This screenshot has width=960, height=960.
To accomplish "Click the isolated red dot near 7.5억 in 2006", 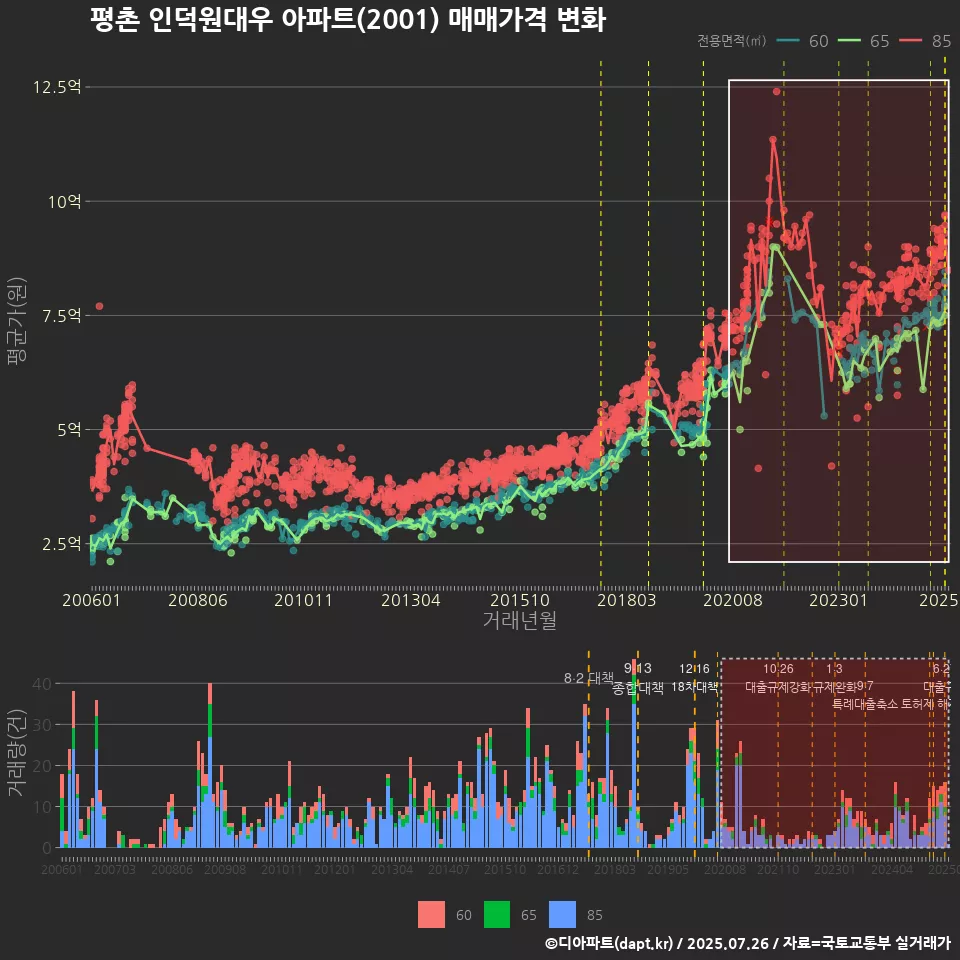I will point(99,306).
